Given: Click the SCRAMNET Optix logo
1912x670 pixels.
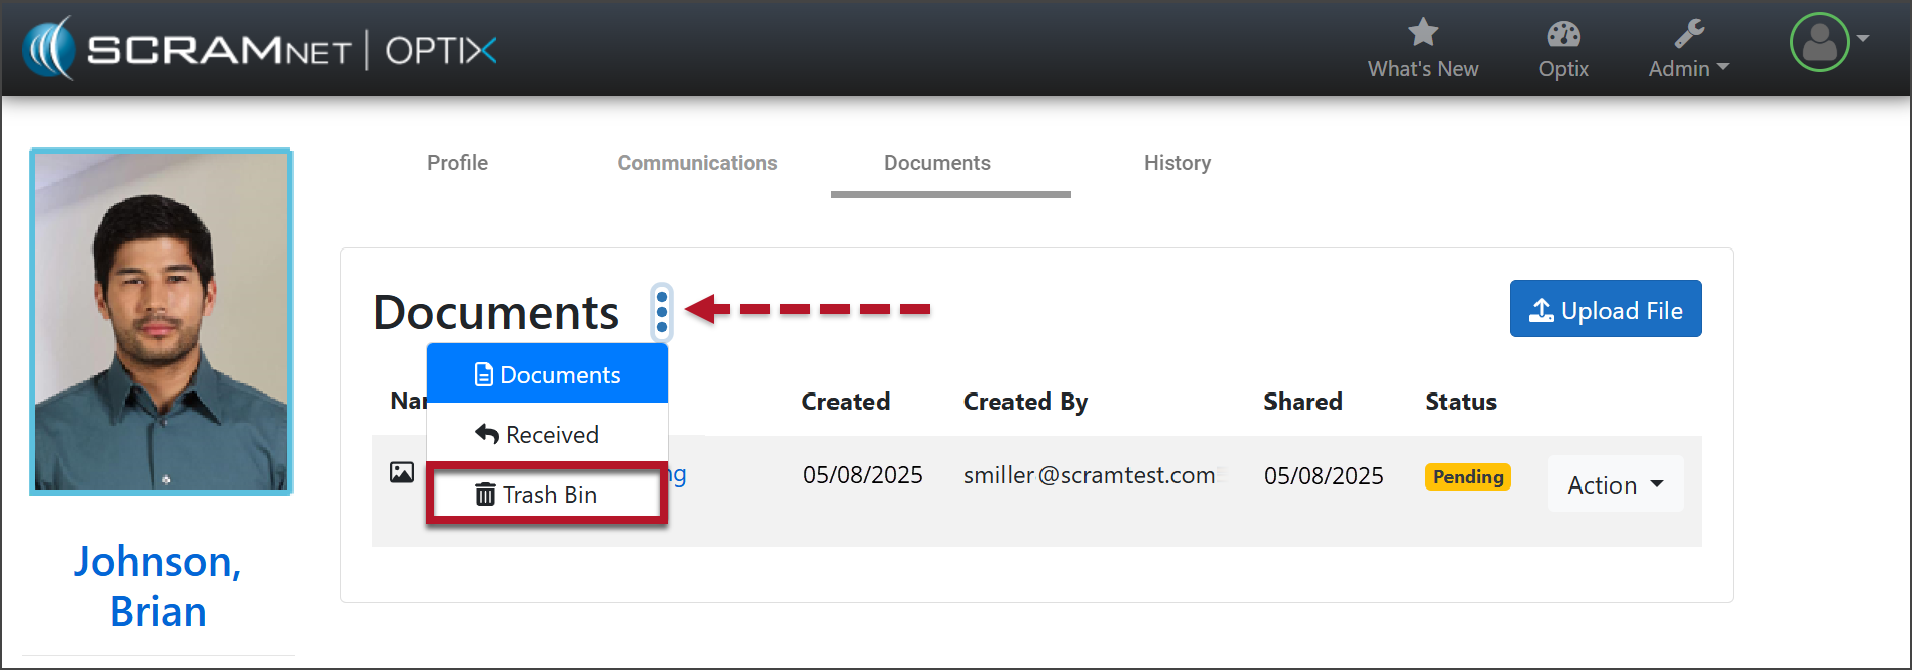Looking at the screenshot, I should click(260, 49).
